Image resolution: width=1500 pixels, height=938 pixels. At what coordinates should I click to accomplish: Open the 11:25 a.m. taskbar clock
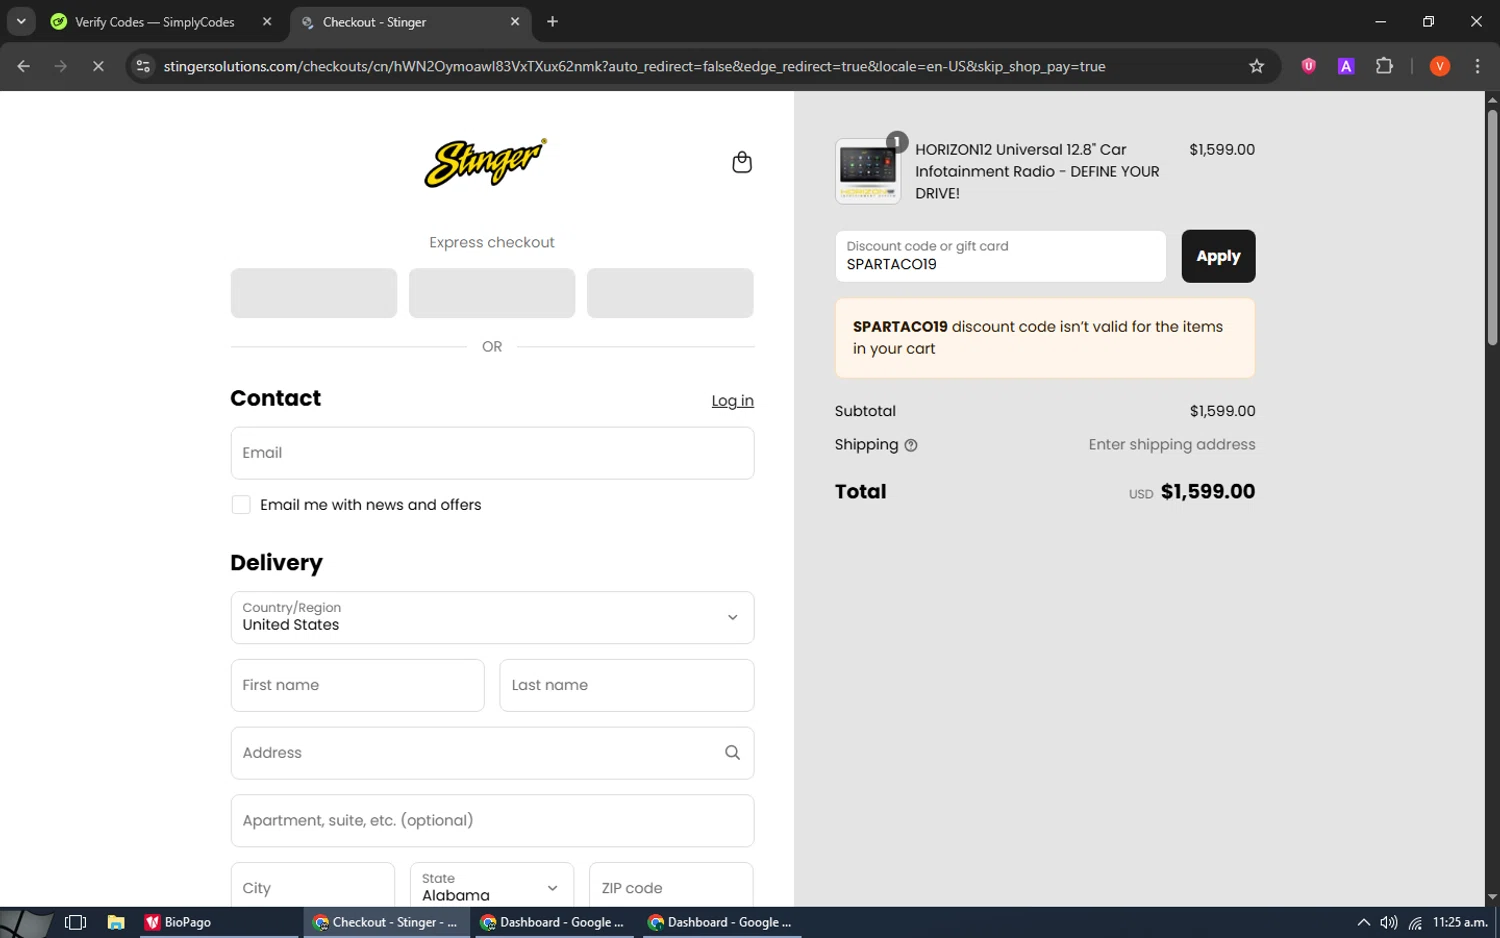(1460, 922)
